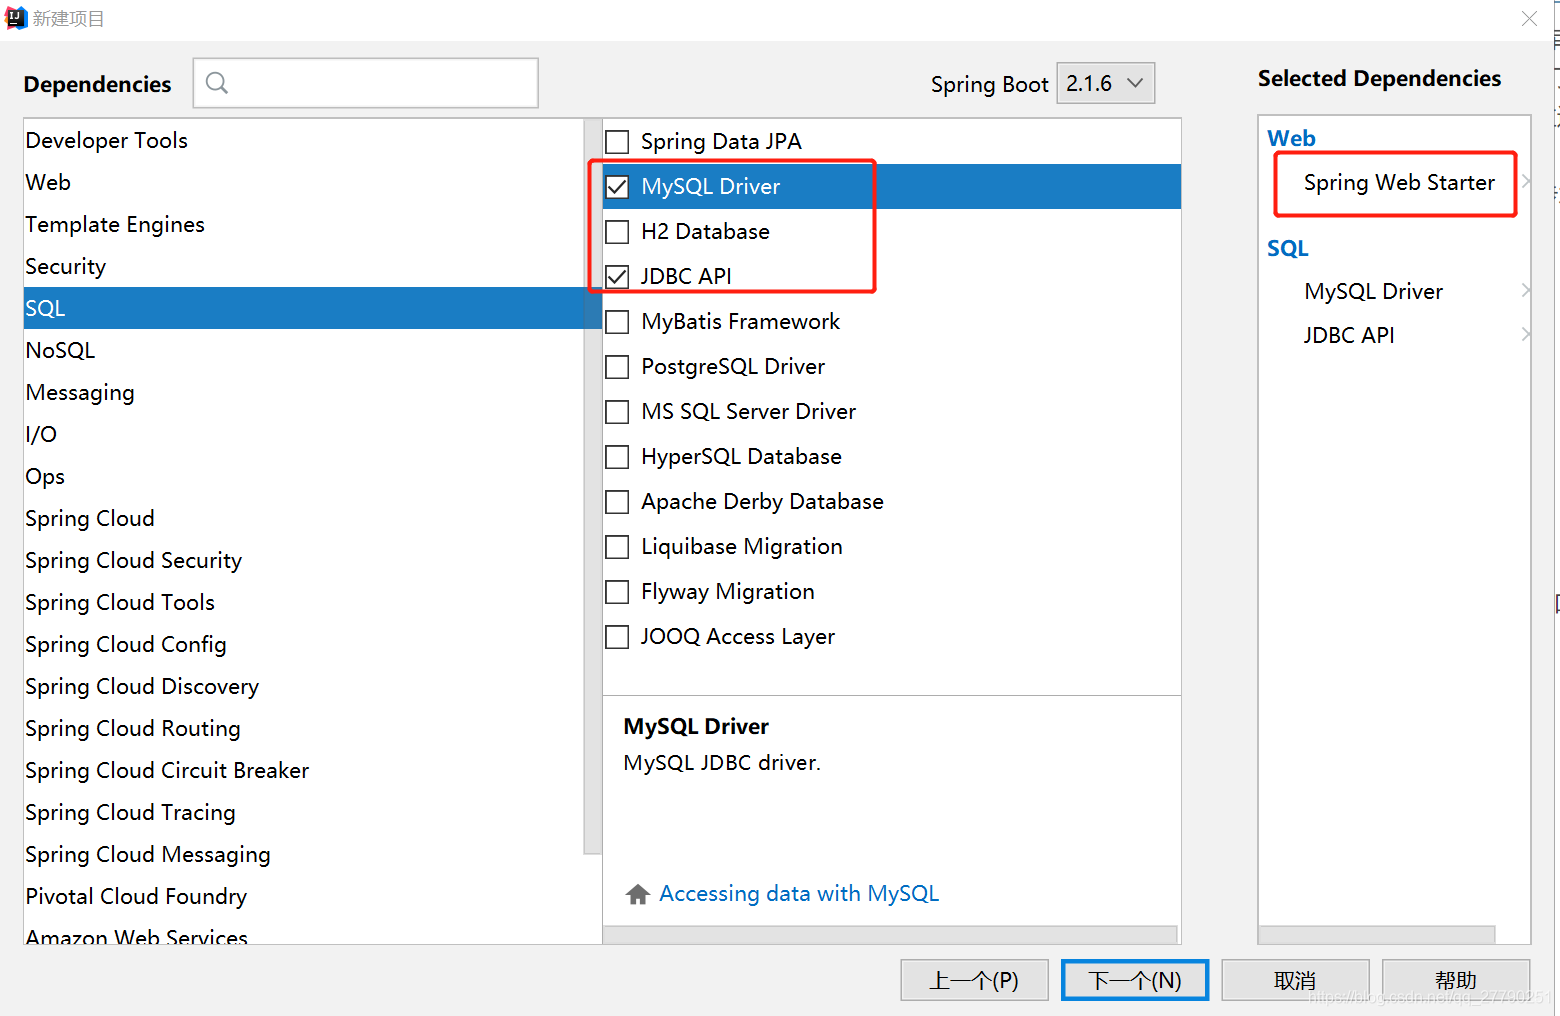Click the 帮助 help button

coord(1456,980)
